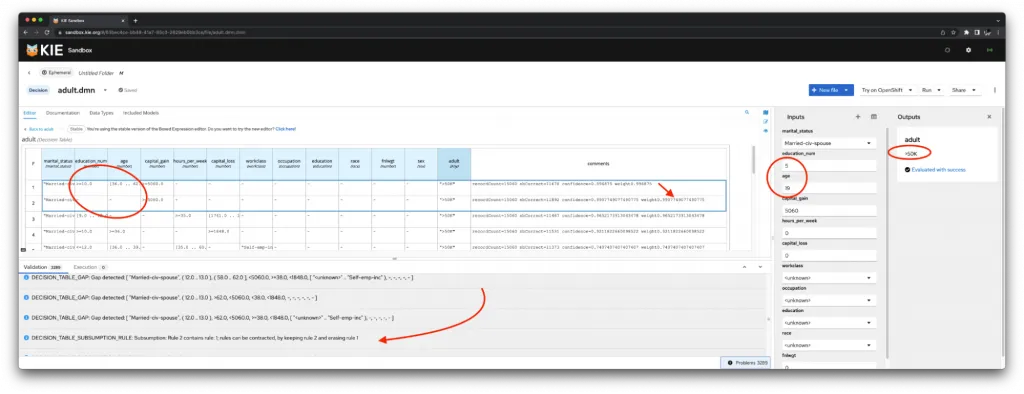
Task: Click the circular icon left of the settings gear
Action: click(947, 50)
